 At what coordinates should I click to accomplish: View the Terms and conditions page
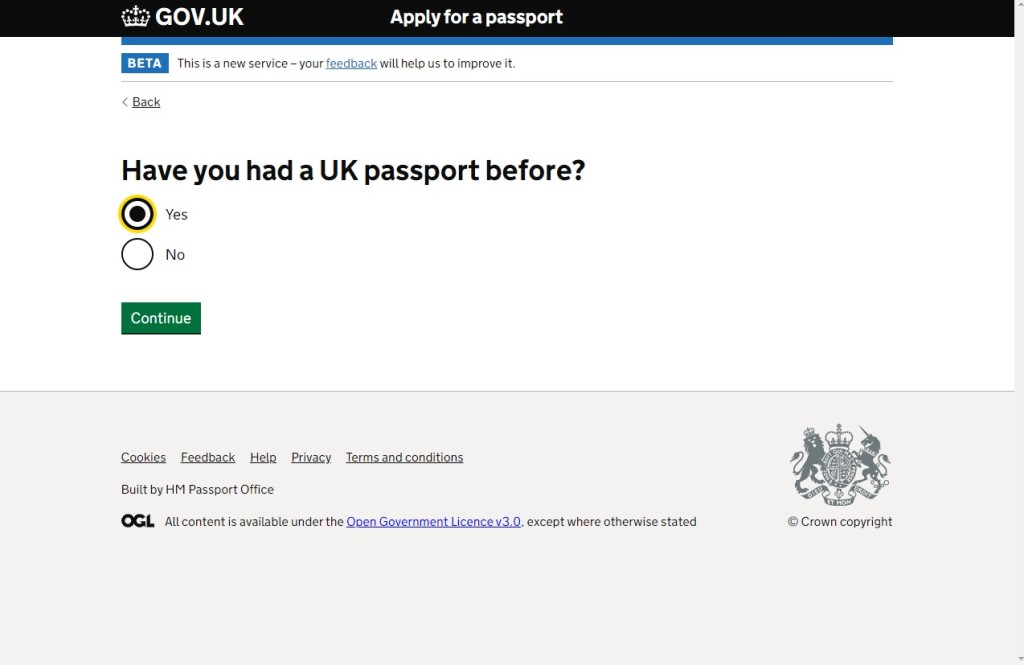point(404,457)
